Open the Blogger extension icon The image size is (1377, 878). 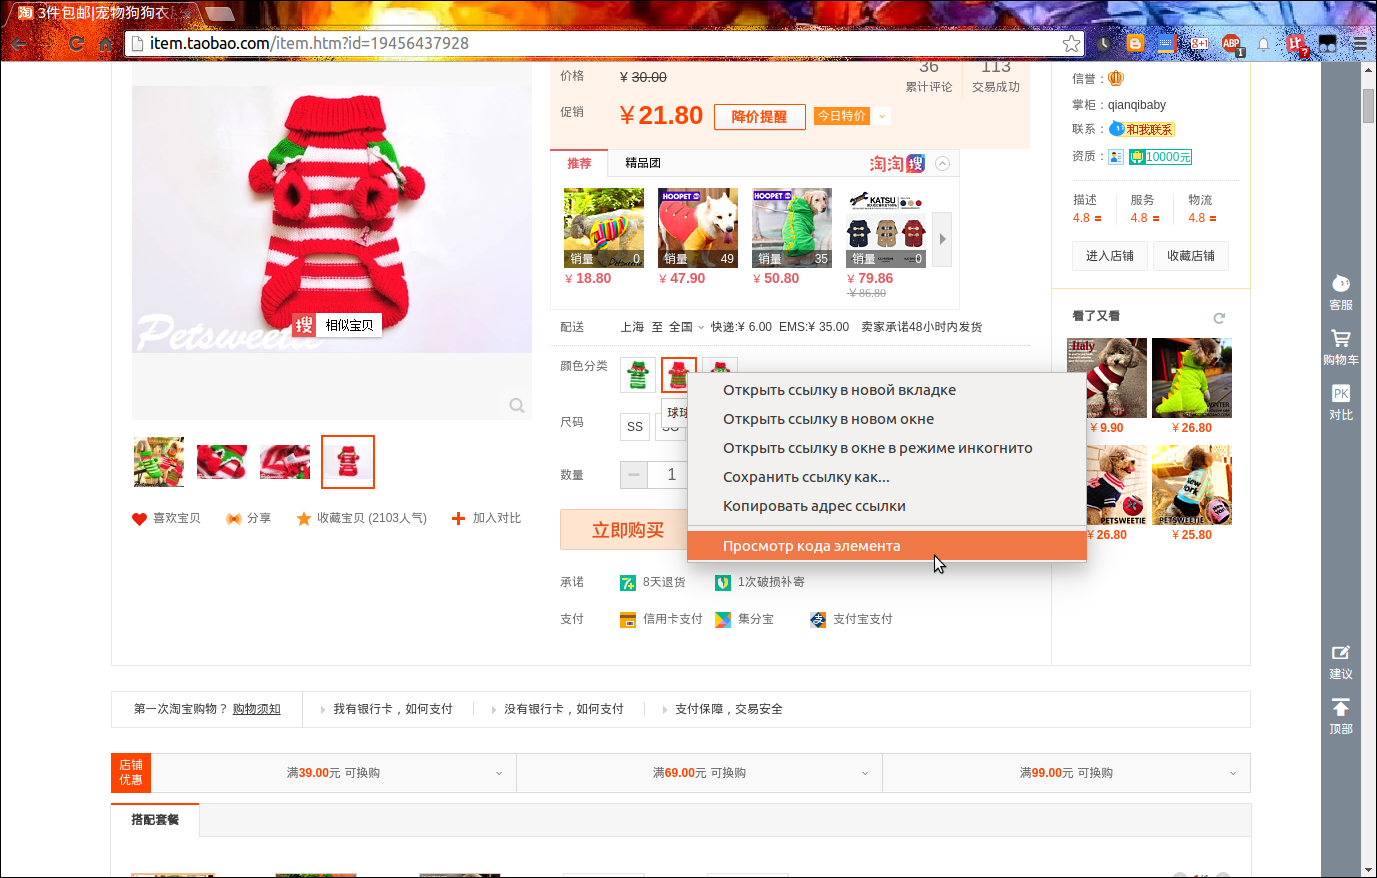click(x=1135, y=44)
